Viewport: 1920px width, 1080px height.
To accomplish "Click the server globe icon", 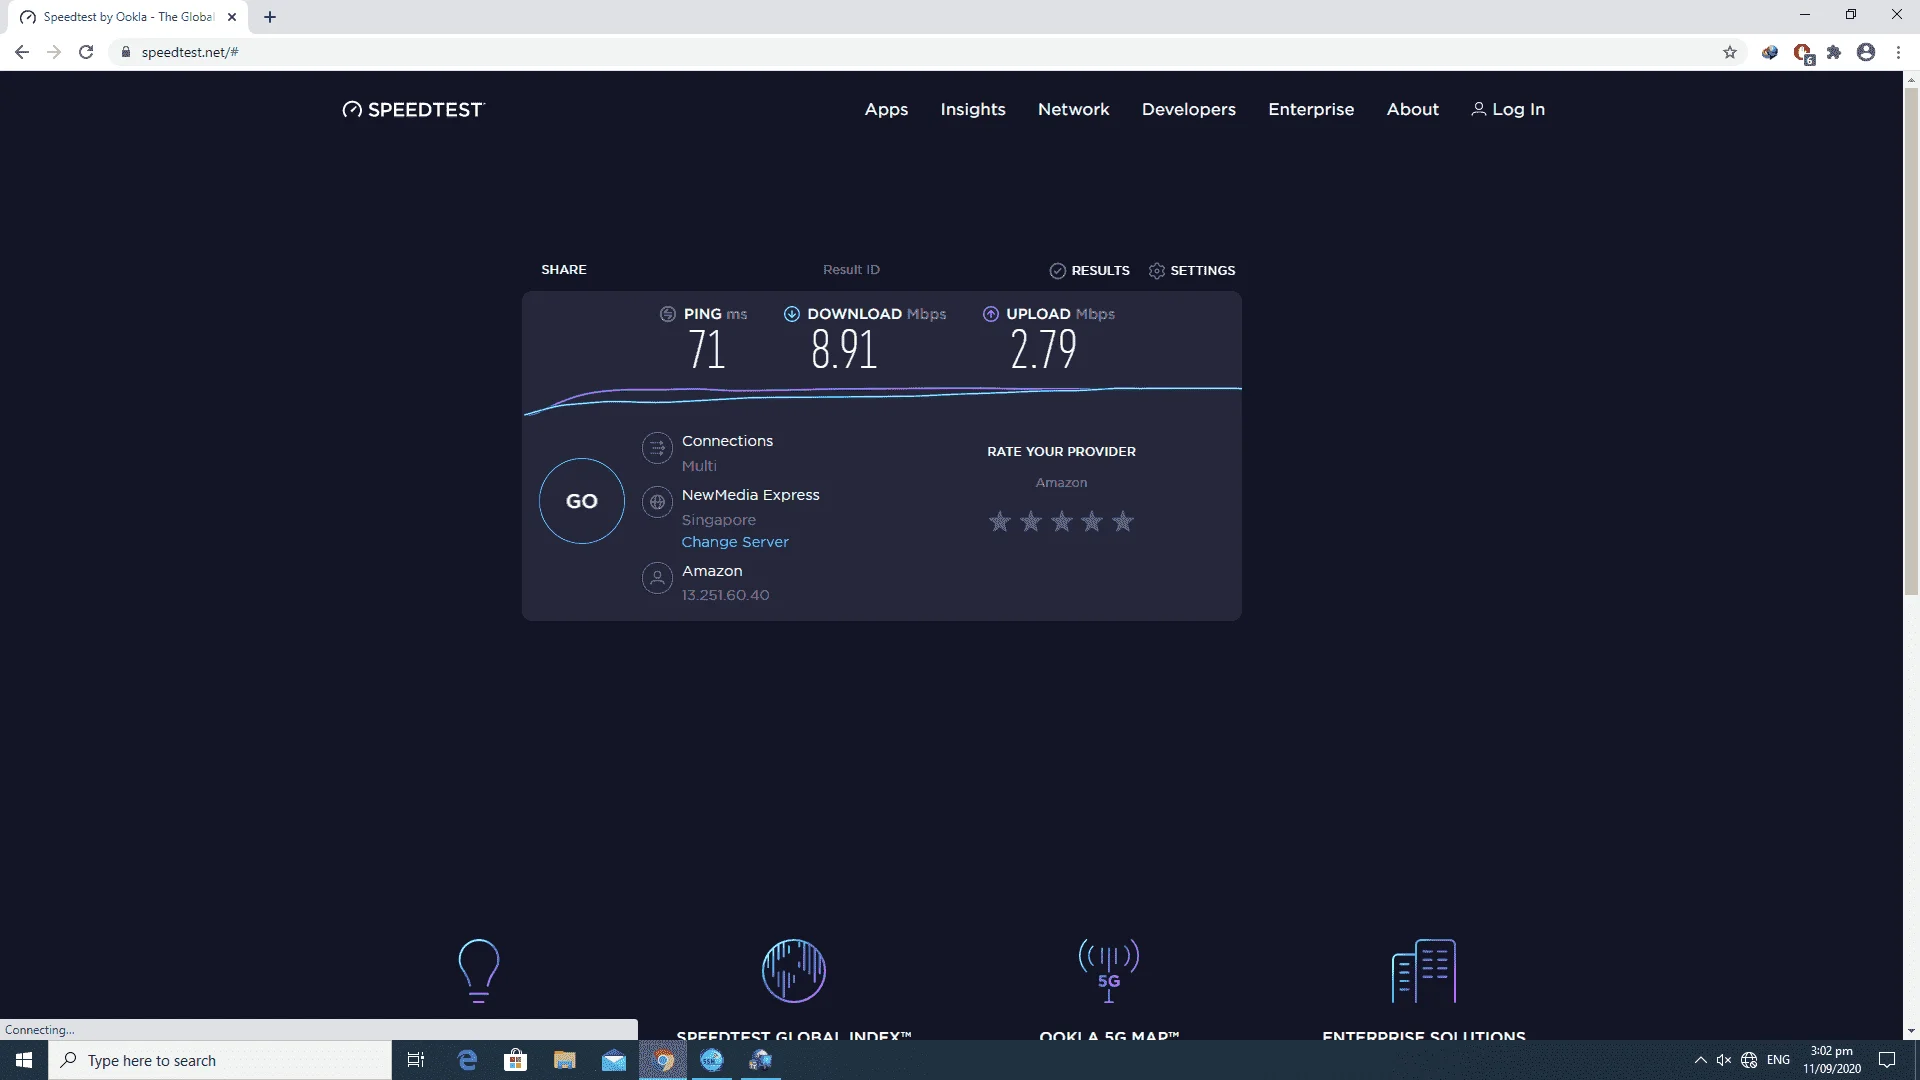I will (657, 502).
